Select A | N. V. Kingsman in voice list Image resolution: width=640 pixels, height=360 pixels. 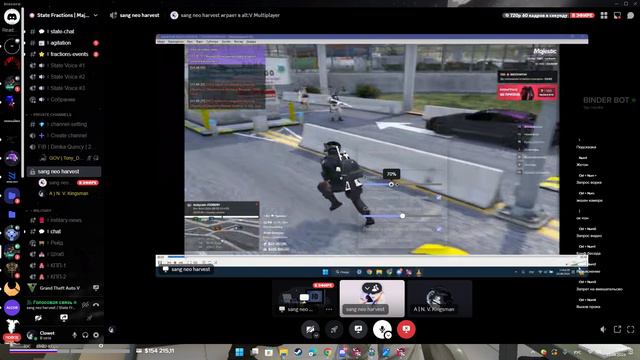coord(68,193)
